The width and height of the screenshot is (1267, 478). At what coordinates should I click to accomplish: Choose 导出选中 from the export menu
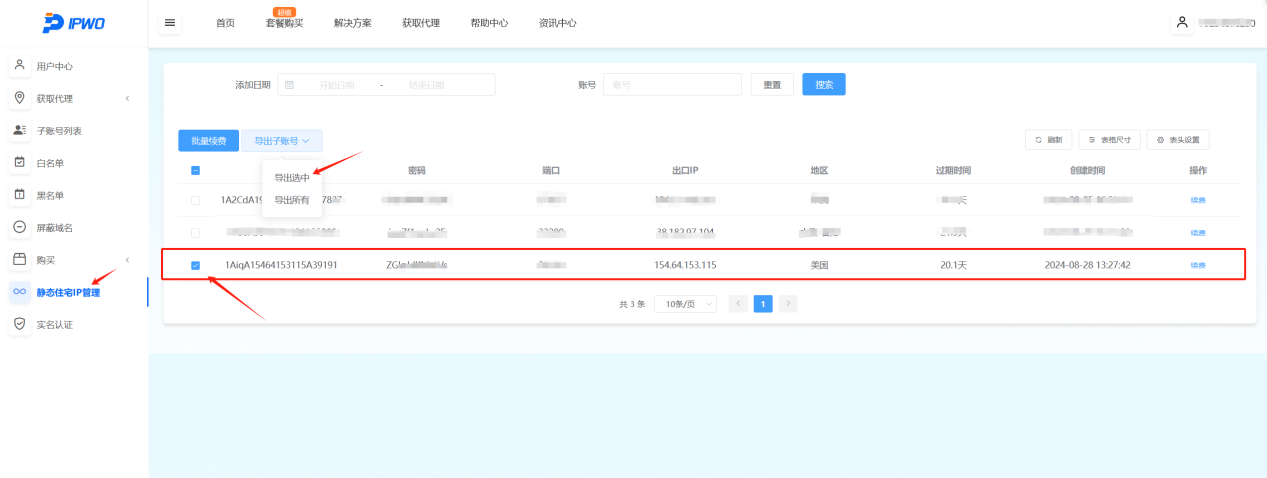point(292,178)
